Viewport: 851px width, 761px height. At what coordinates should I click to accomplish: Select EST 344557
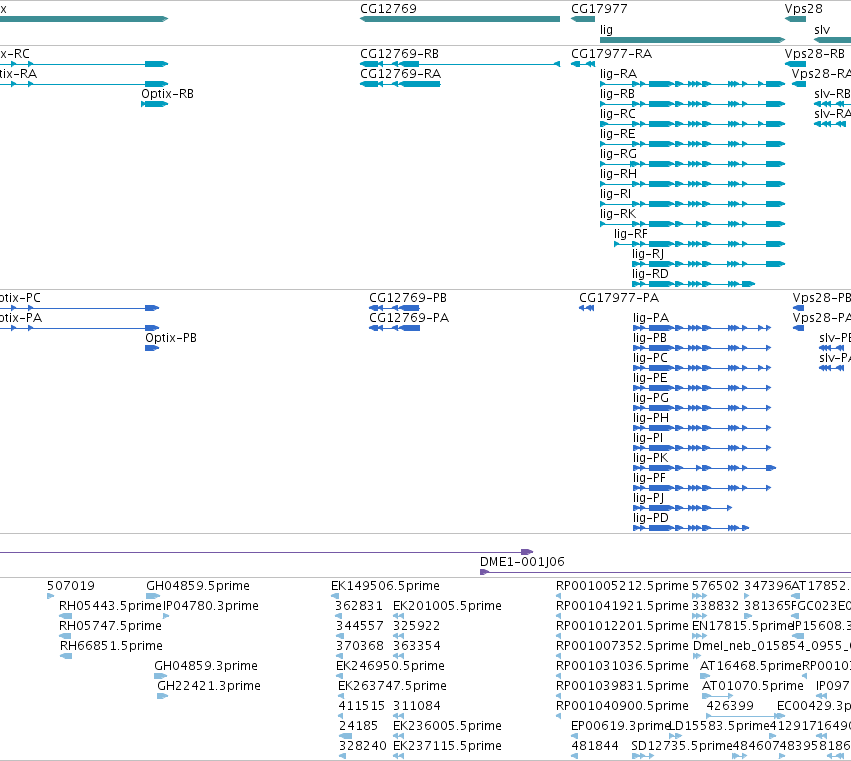360,626
